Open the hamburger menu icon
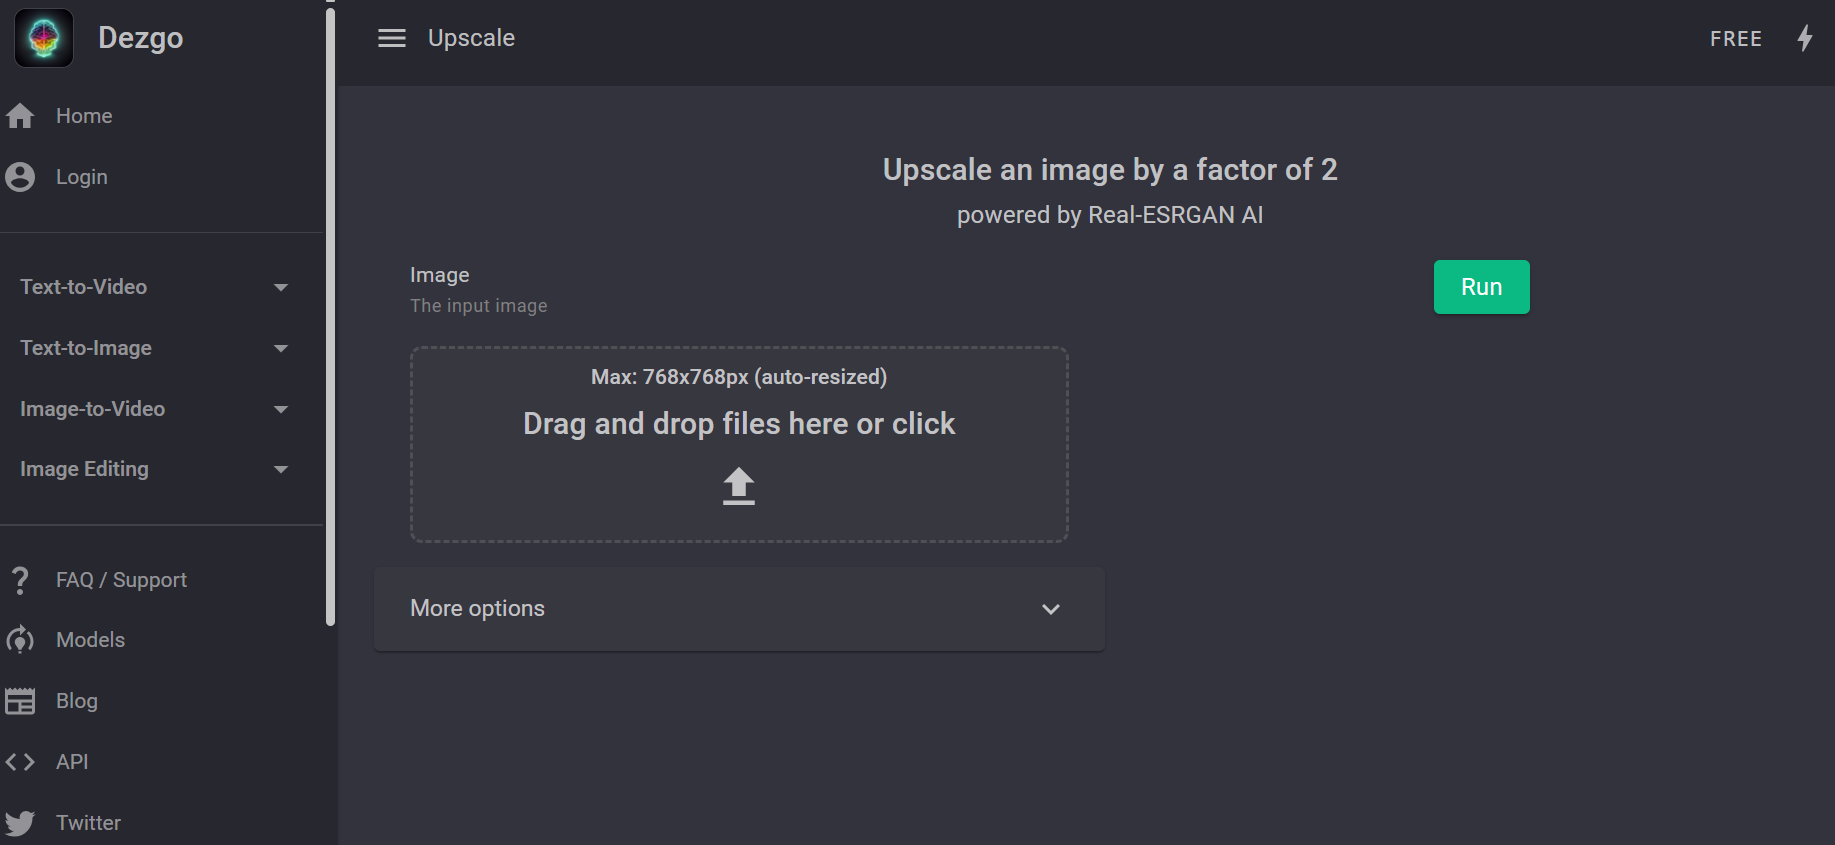 392,38
